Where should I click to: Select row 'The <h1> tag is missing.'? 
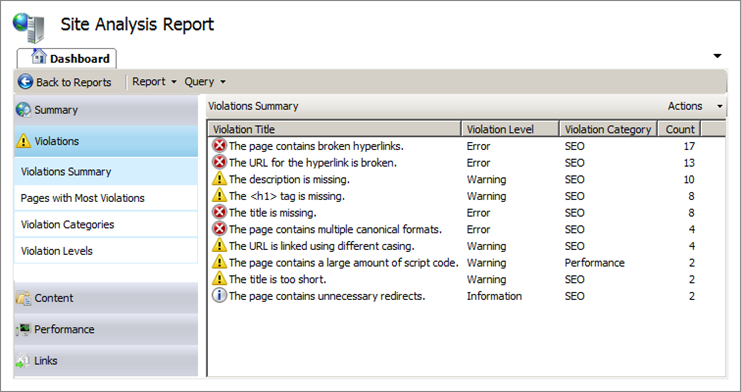tap(466, 196)
